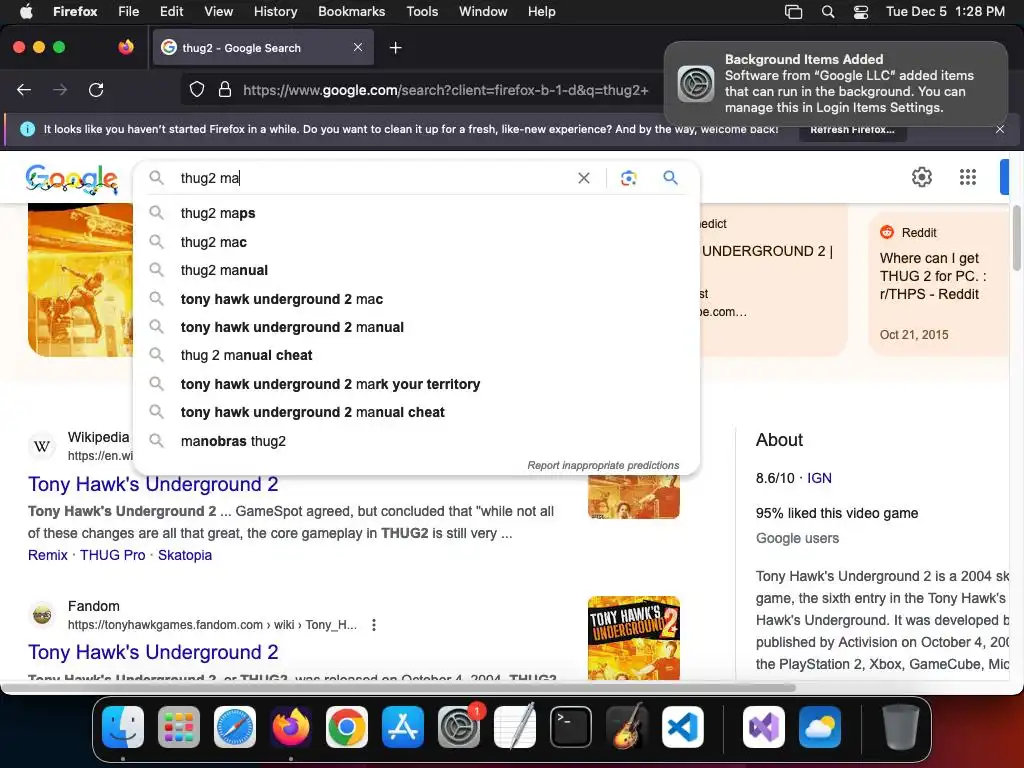Viewport: 1024px width, 768px height.
Task: Click the Firefox icon in the Dock
Action: (x=291, y=727)
